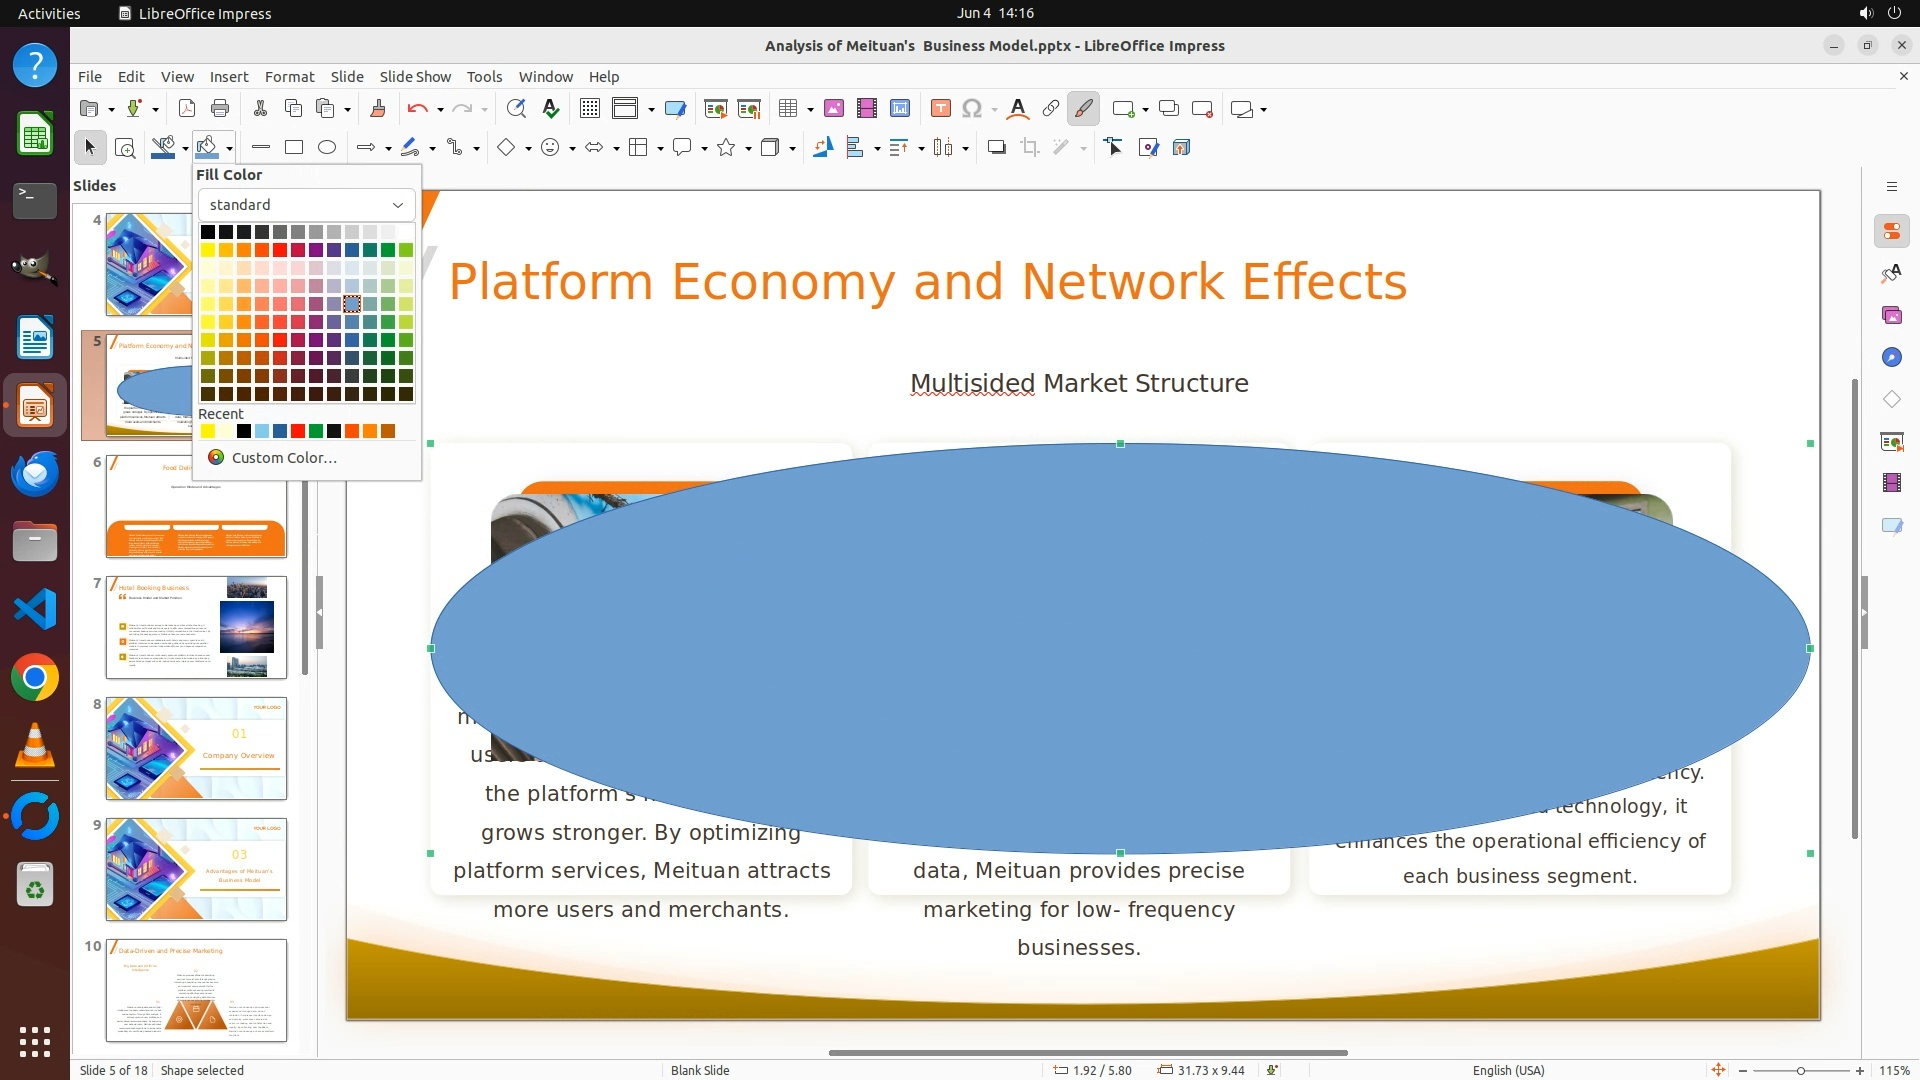Image resolution: width=1920 pixels, height=1080 pixels.
Task: Open the 'standard' palette dropdown
Action: [306, 204]
